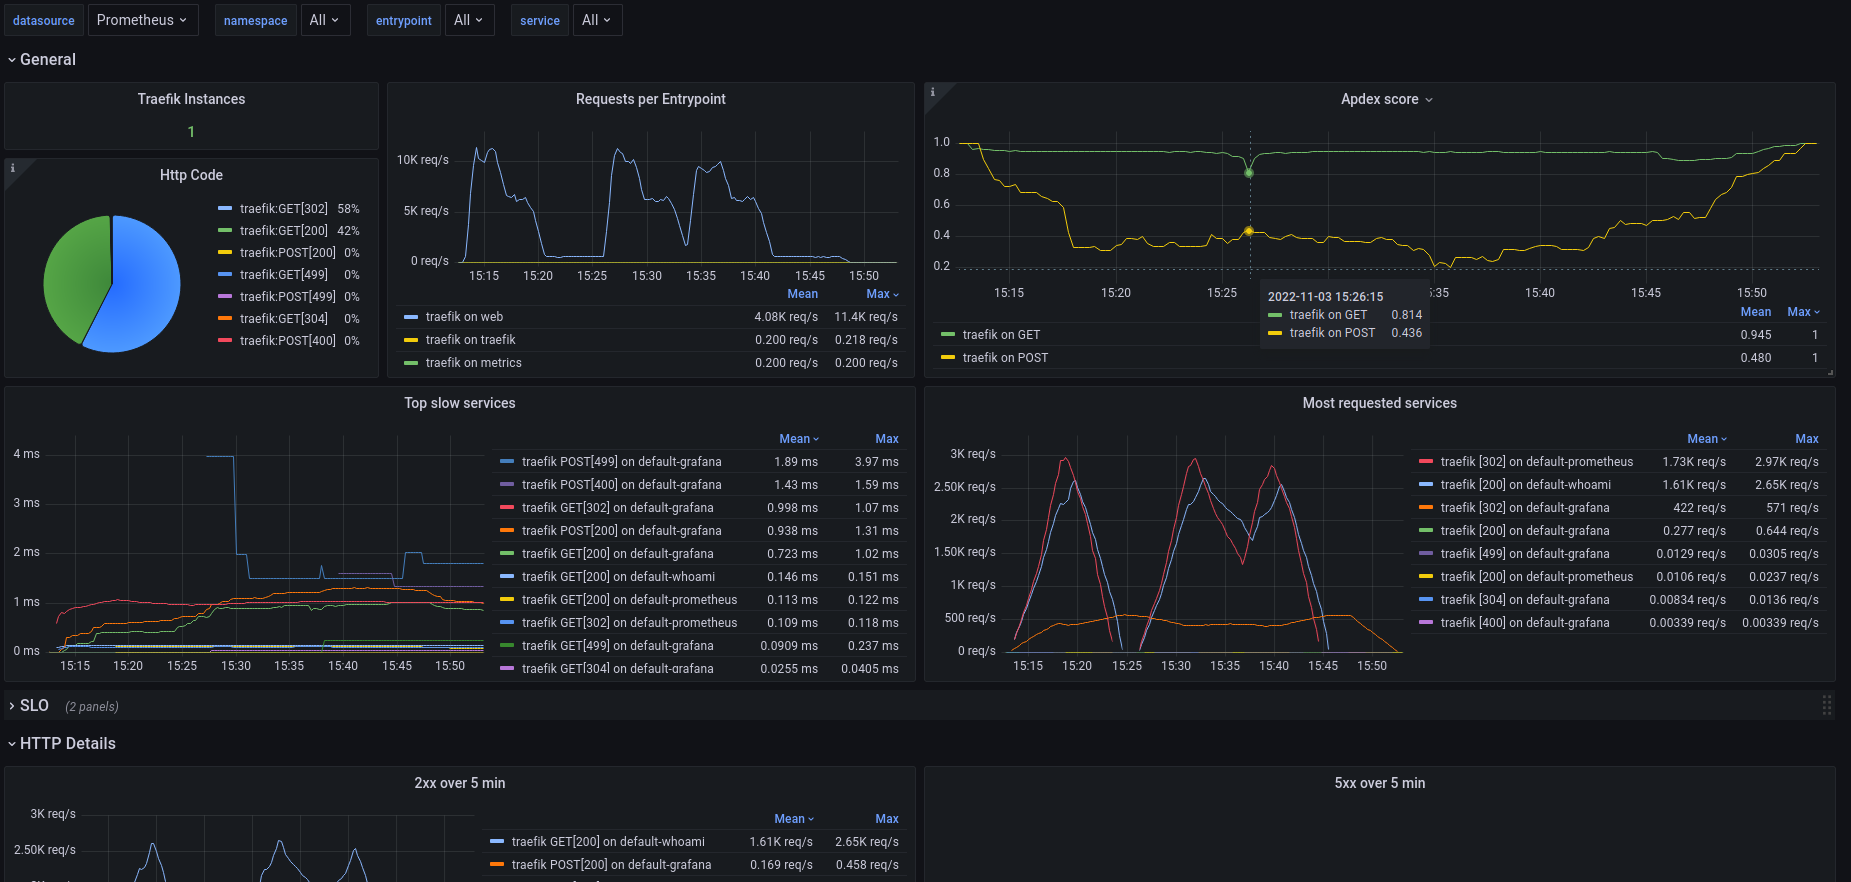The height and width of the screenshot is (882, 1851).
Task: Expand the collapsed SLO row
Action: 34,706
